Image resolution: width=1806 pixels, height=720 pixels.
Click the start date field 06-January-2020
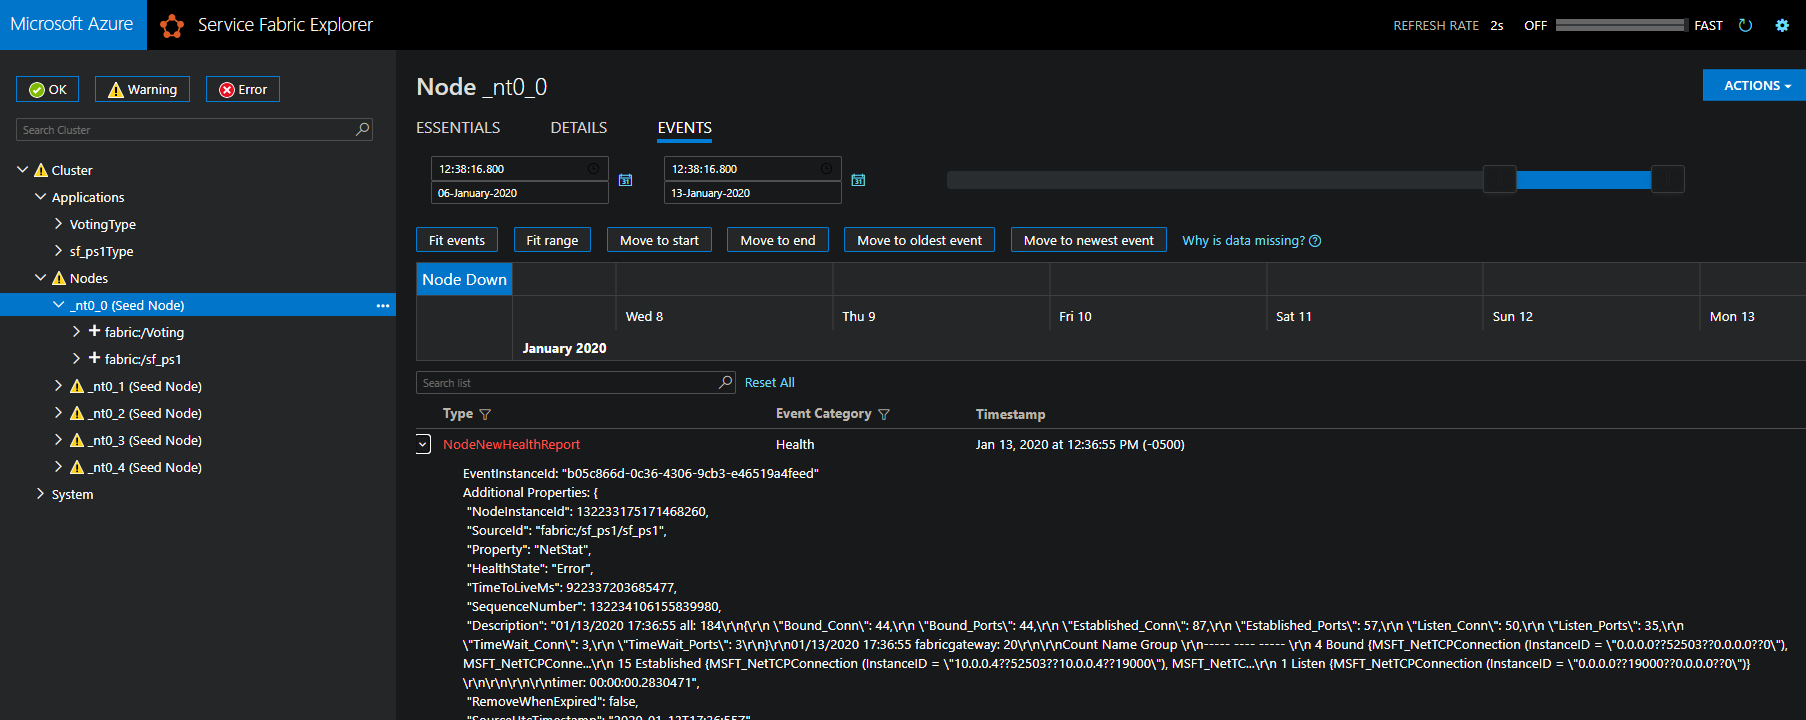point(520,192)
